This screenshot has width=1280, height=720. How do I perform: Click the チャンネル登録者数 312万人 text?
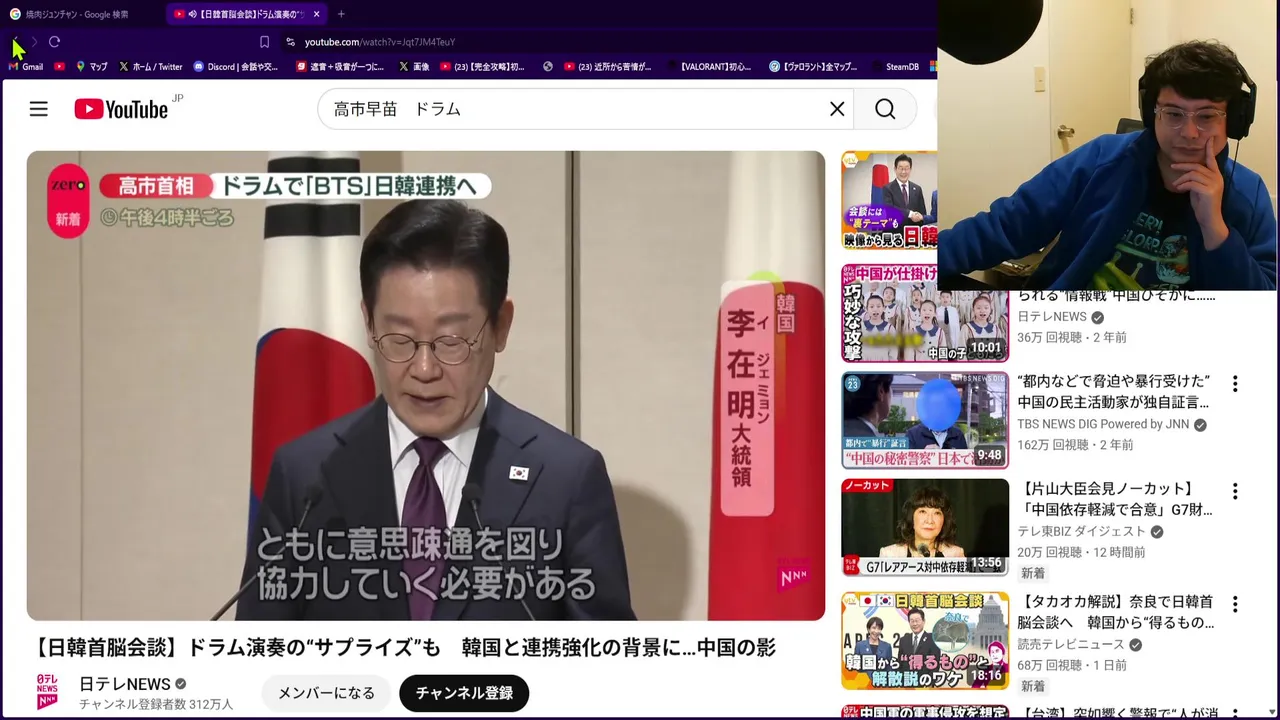pyautogui.click(x=156, y=704)
